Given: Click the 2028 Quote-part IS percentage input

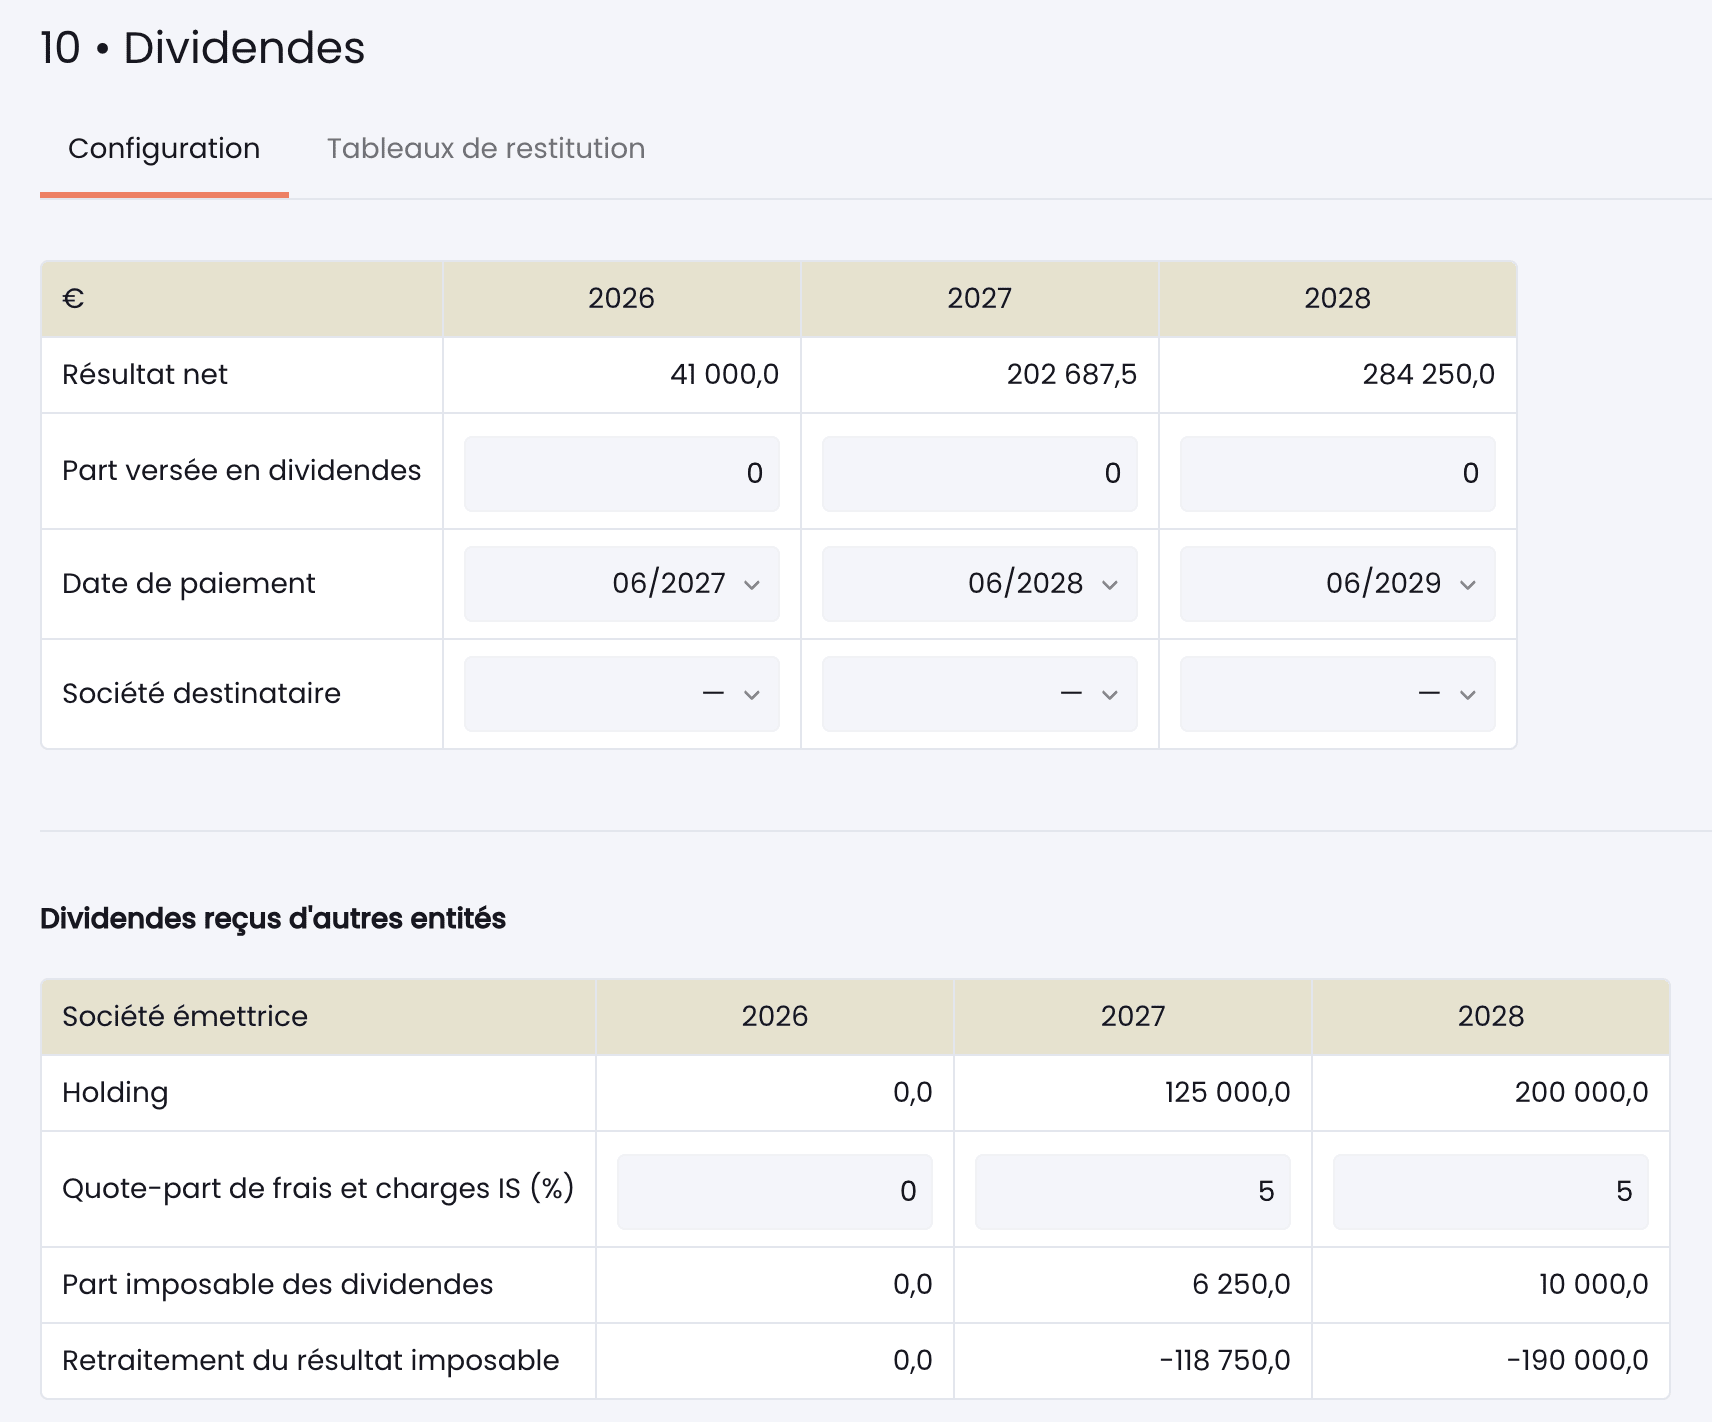Looking at the screenshot, I should (x=1489, y=1191).
